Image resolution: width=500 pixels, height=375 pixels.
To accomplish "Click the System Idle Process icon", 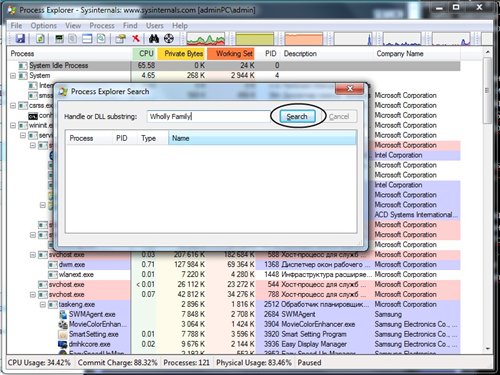I will click(23, 65).
